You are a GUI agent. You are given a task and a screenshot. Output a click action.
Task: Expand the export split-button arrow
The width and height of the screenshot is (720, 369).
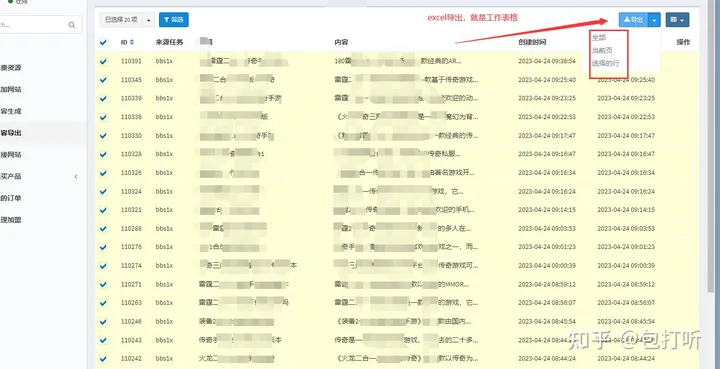654,20
